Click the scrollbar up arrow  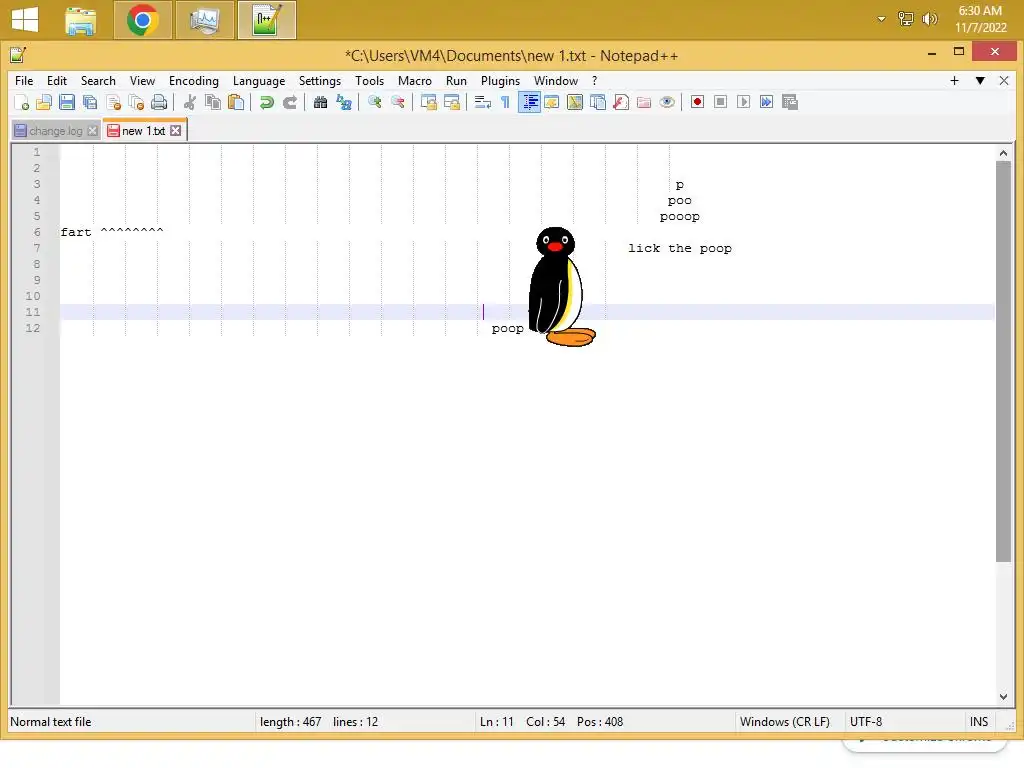pyautogui.click(x=1003, y=153)
